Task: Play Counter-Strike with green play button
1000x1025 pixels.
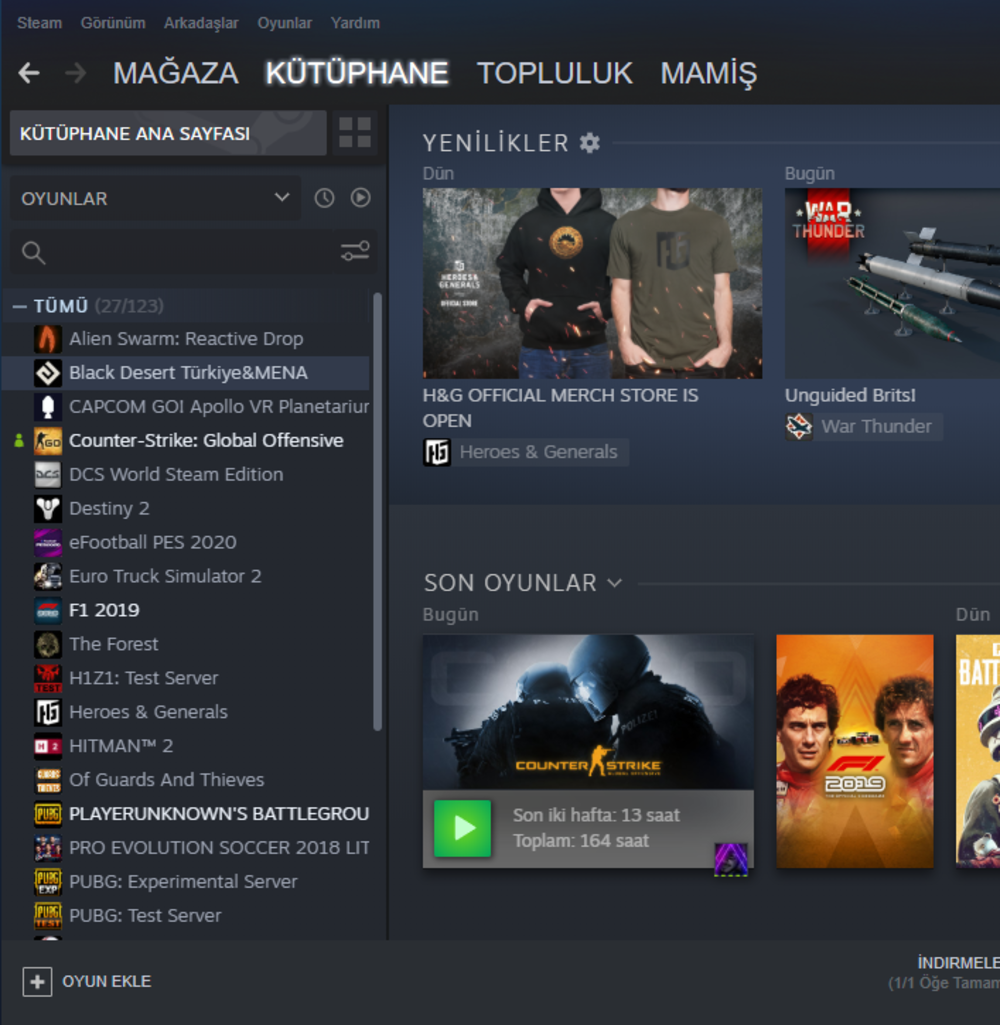Action: pyautogui.click(x=462, y=828)
